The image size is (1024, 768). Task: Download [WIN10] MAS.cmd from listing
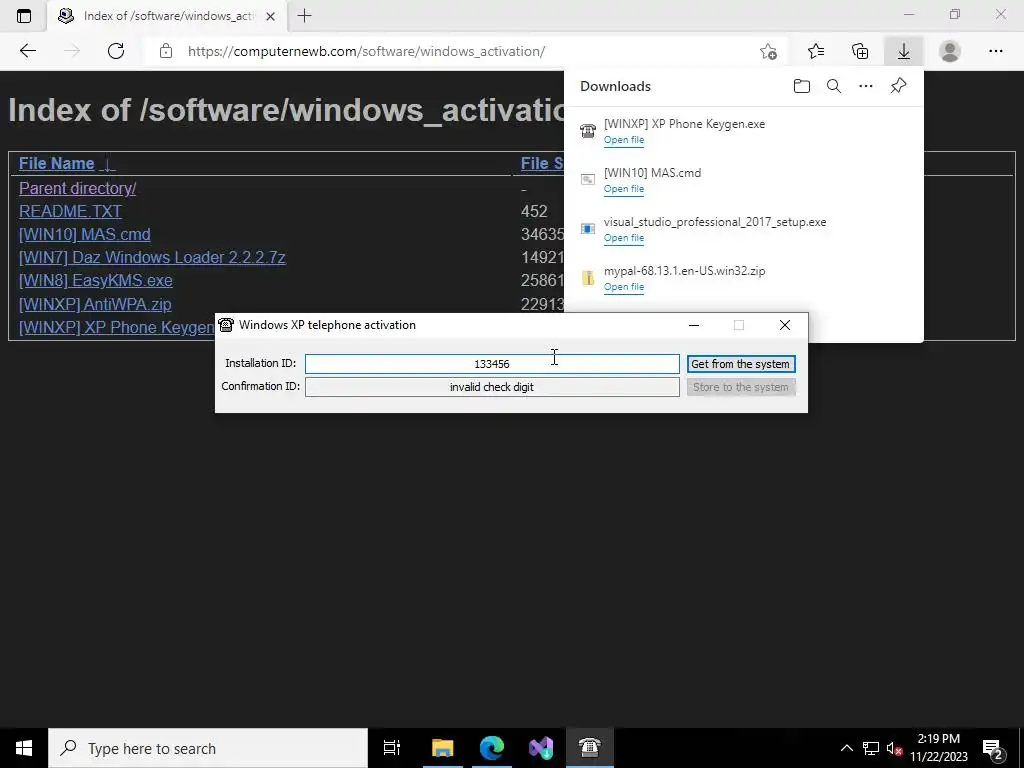84,234
